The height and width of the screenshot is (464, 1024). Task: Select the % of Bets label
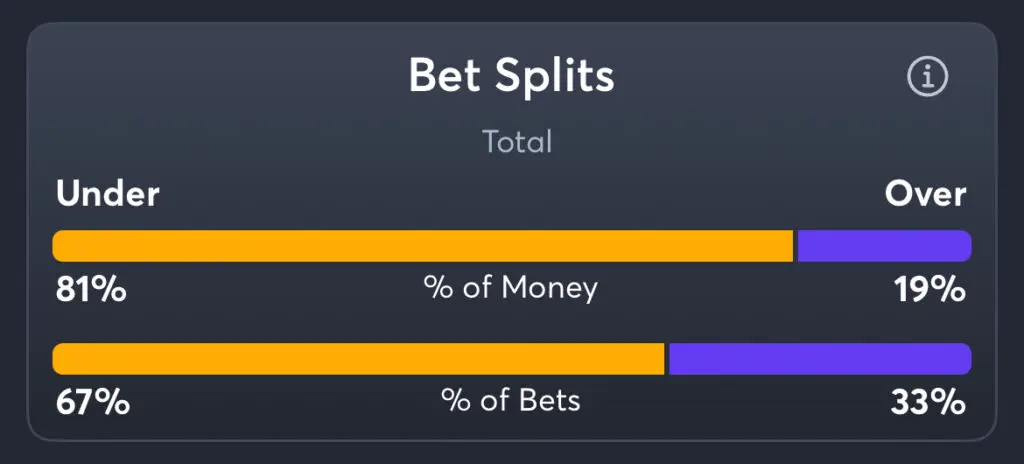511,401
